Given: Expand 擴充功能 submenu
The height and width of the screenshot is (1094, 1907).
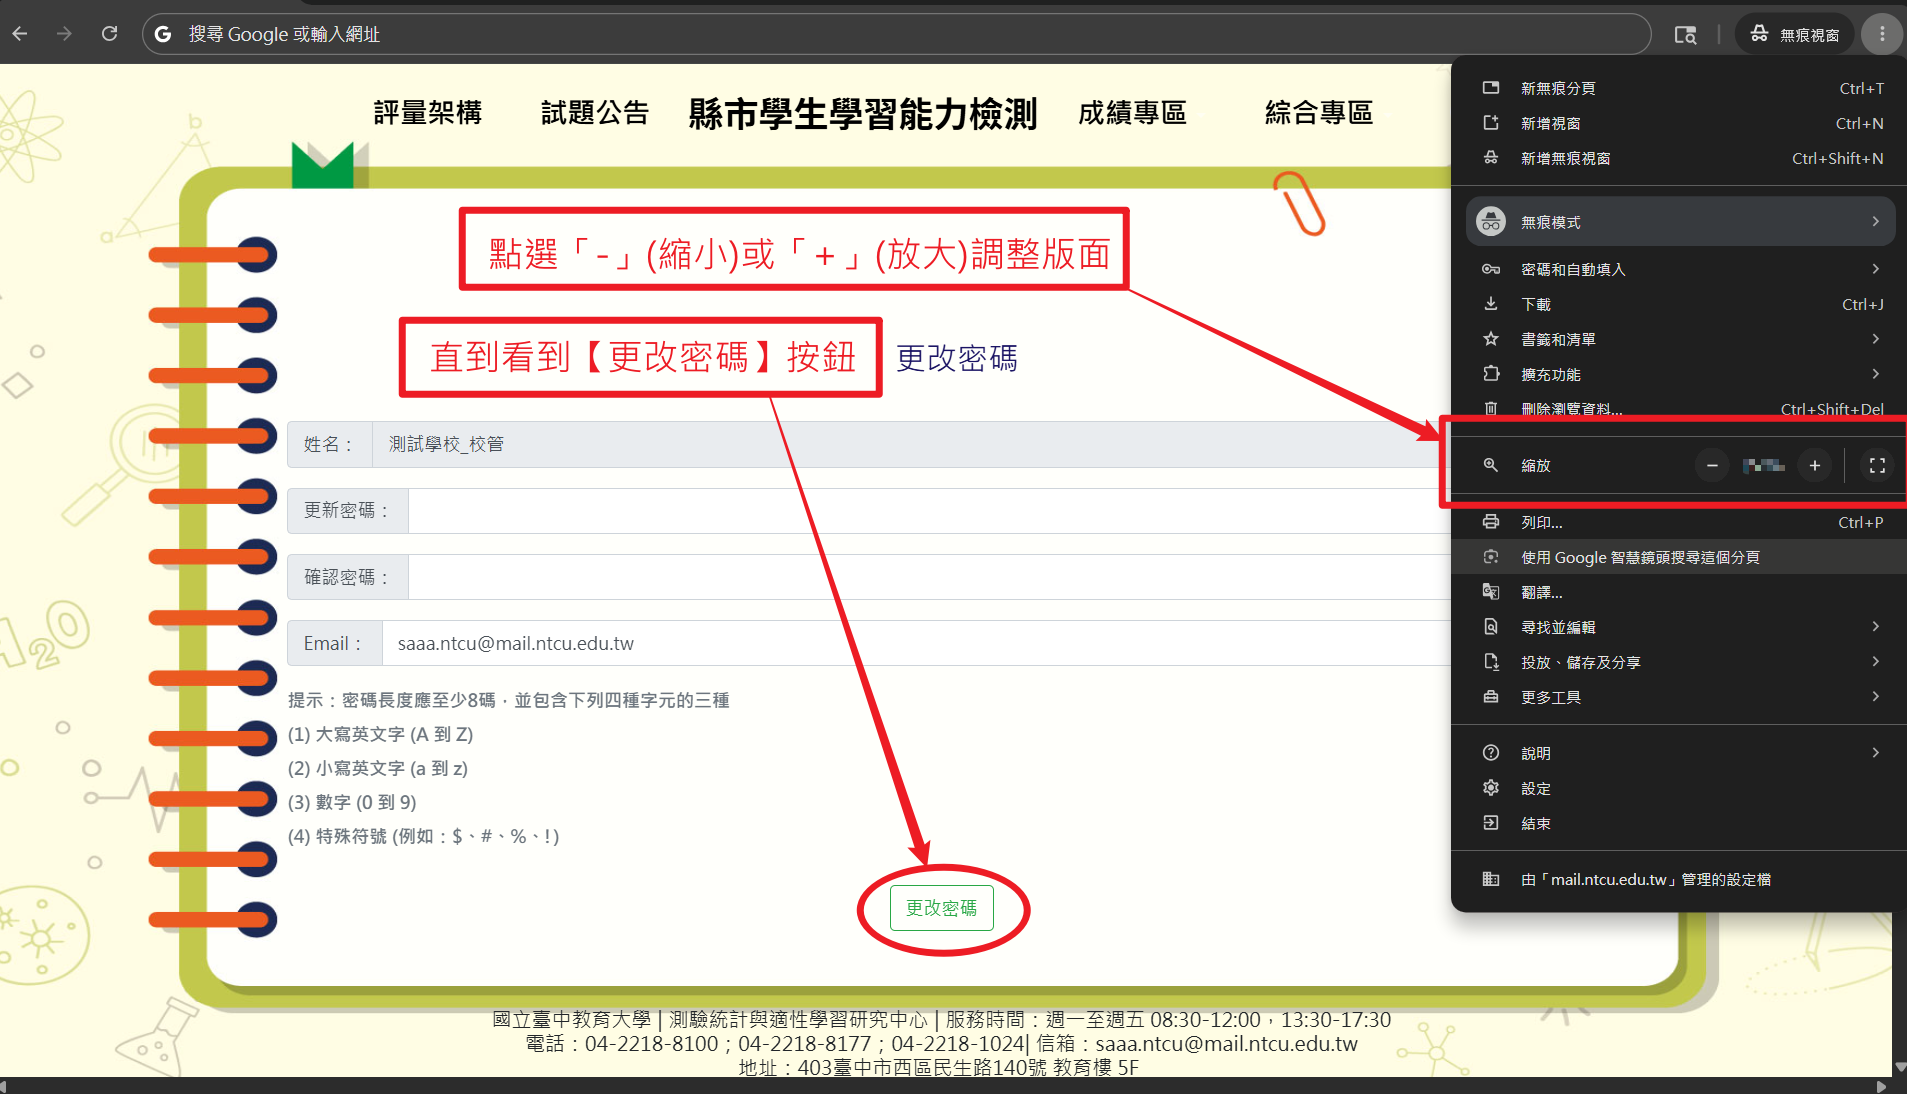Looking at the screenshot, I should click(x=1680, y=374).
